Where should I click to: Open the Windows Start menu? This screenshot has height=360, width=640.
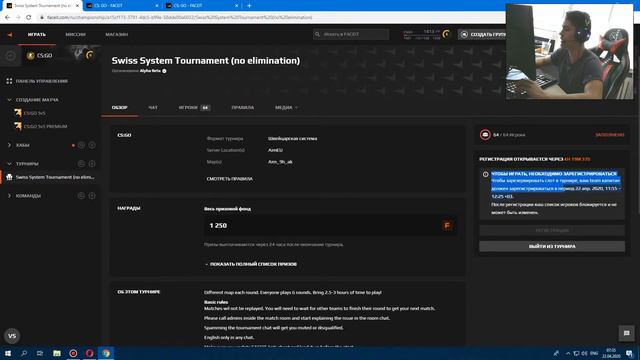(x=8, y=353)
